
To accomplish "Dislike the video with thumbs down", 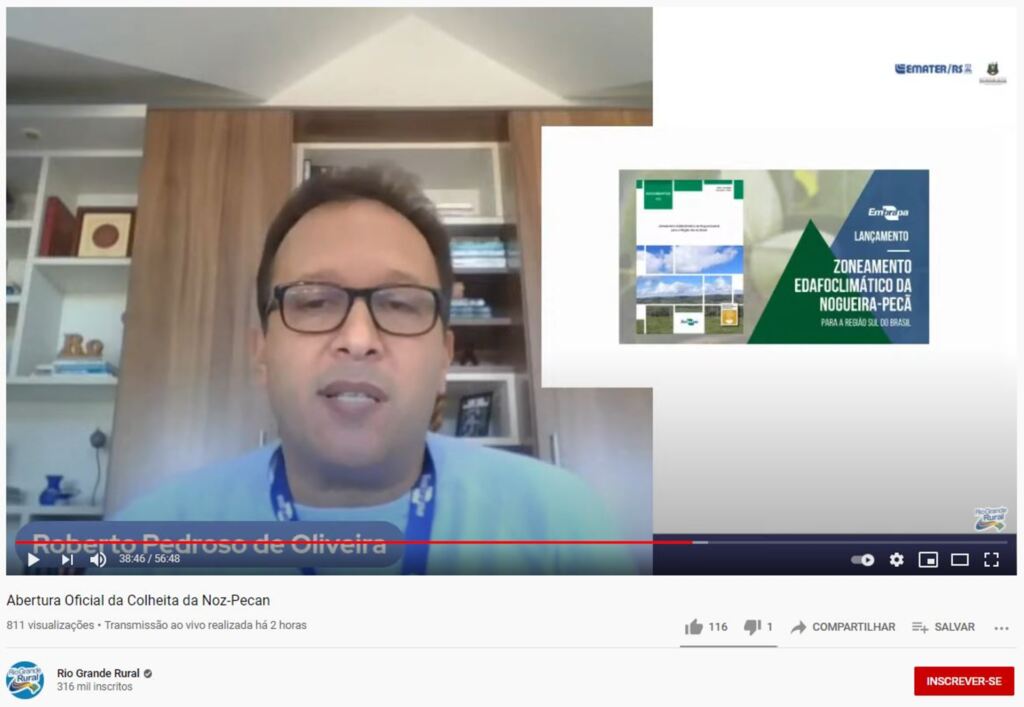I will tap(752, 627).
